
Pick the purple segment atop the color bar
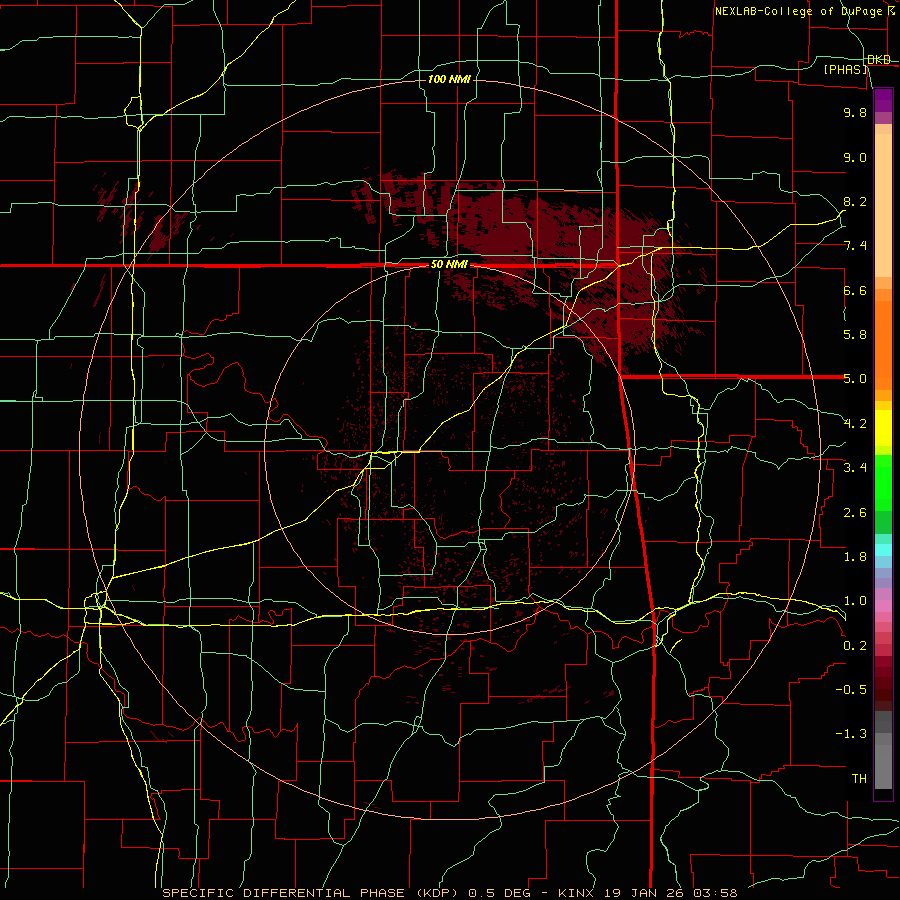(x=883, y=100)
